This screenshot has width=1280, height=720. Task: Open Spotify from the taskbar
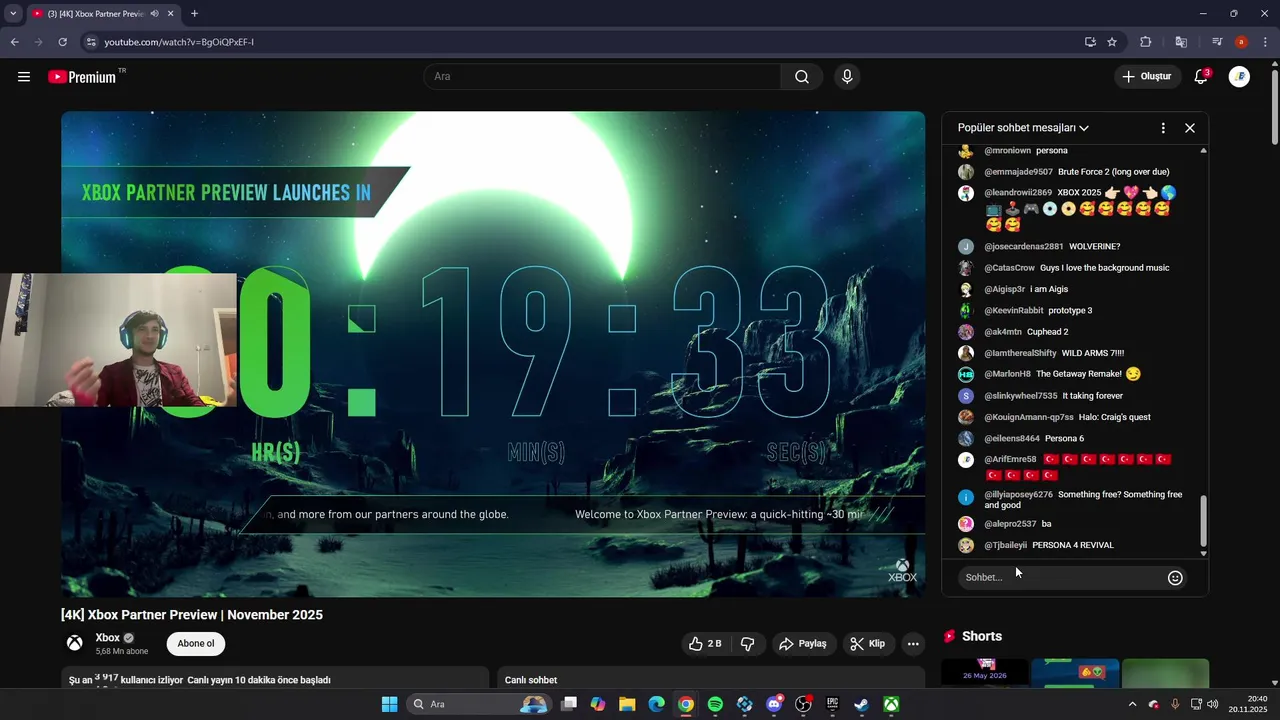click(715, 704)
